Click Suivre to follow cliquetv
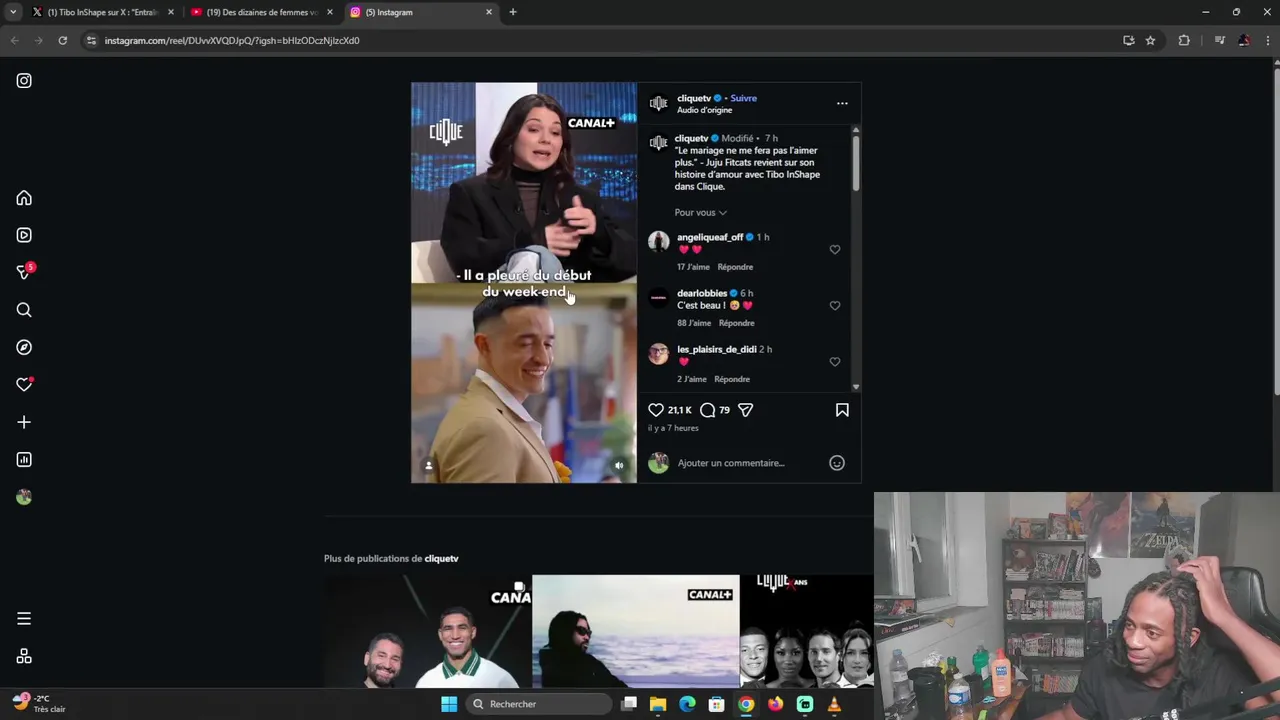This screenshot has height=720, width=1280. coord(743,98)
